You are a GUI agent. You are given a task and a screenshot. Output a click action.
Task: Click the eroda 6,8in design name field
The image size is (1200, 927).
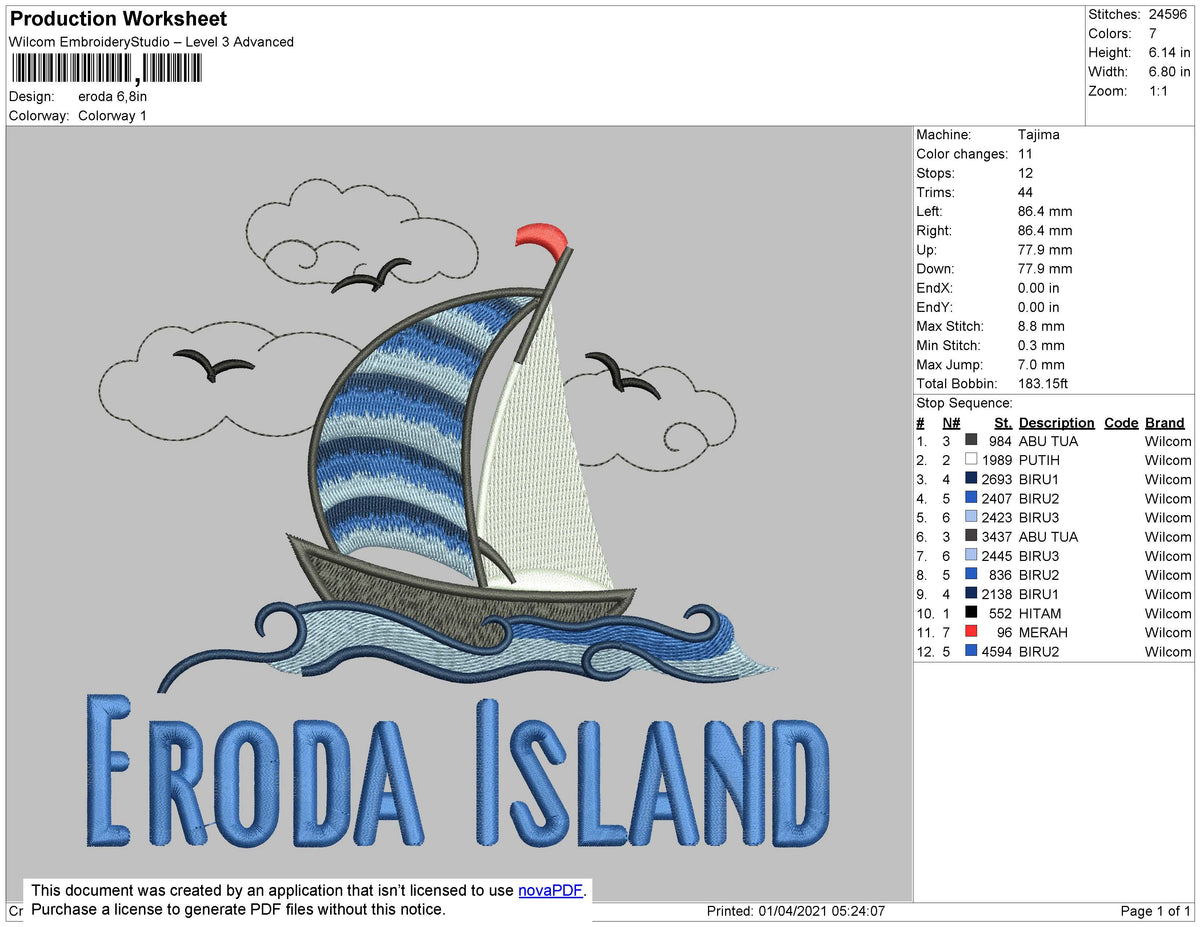click(x=113, y=97)
